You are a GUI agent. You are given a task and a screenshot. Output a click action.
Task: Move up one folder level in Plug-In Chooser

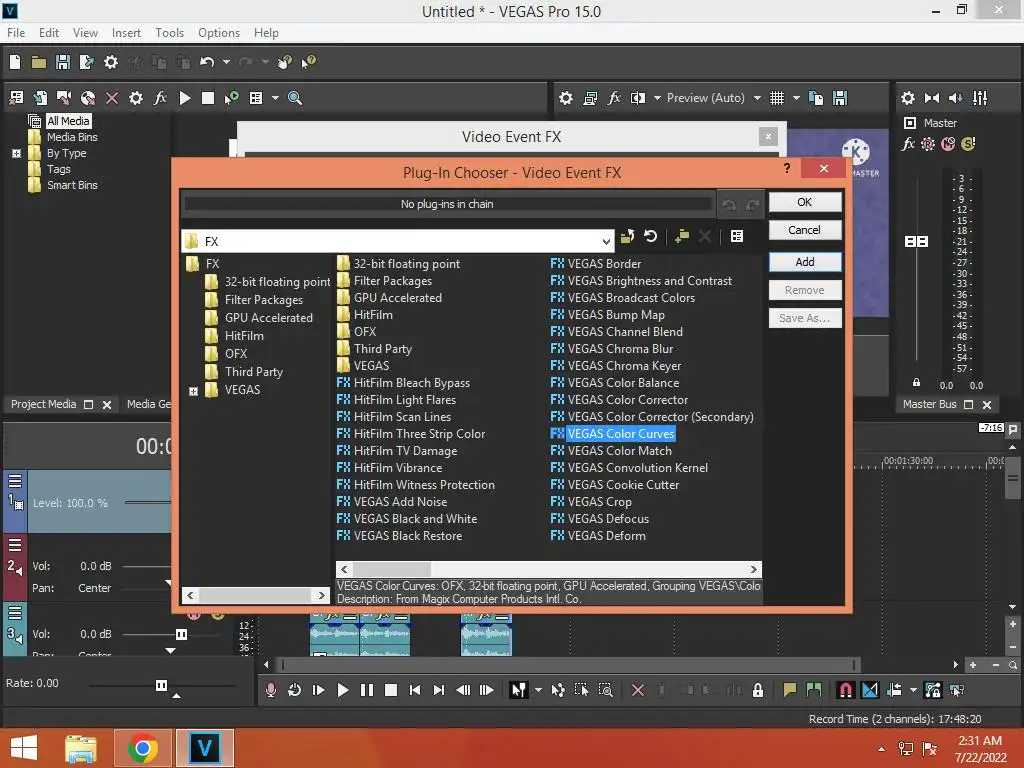click(628, 236)
